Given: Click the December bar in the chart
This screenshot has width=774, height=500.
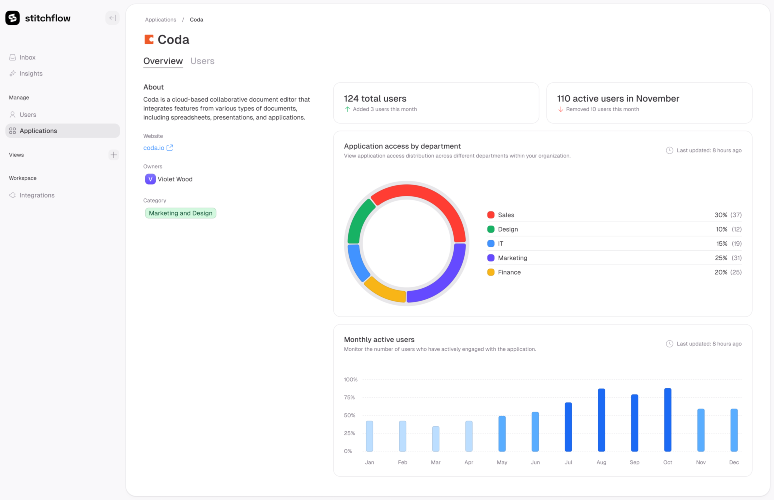Looking at the screenshot, I should [x=734, y=430].
